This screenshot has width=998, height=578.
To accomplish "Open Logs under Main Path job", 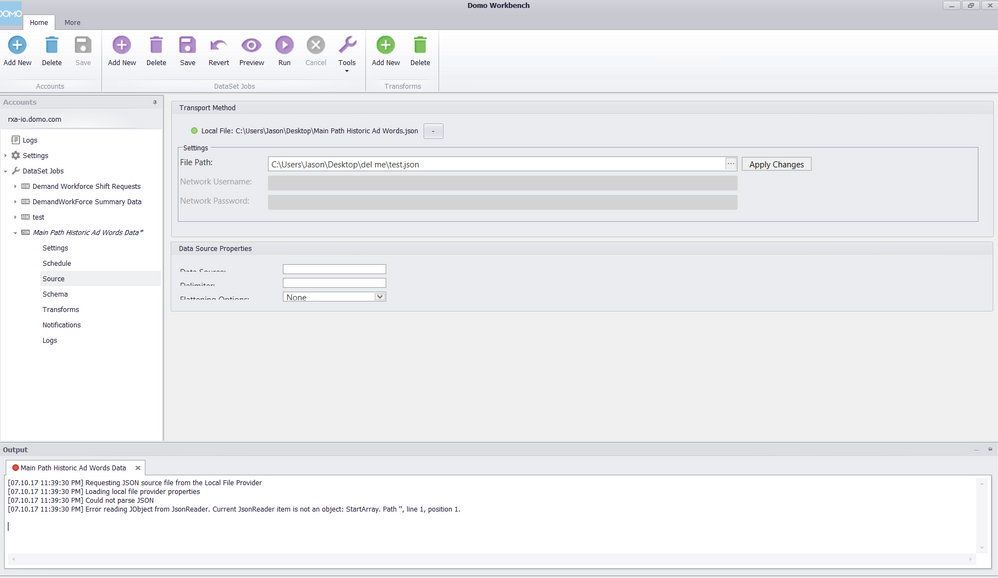I will click(50, 341).
